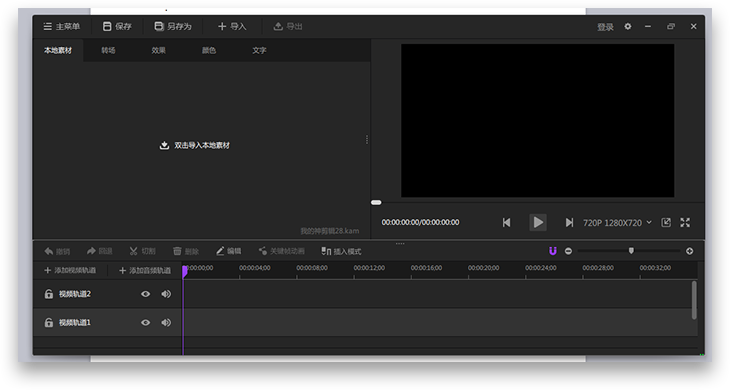
Task: Toggle the 插入模式 insert mode selector
Action: pos(341,251)
